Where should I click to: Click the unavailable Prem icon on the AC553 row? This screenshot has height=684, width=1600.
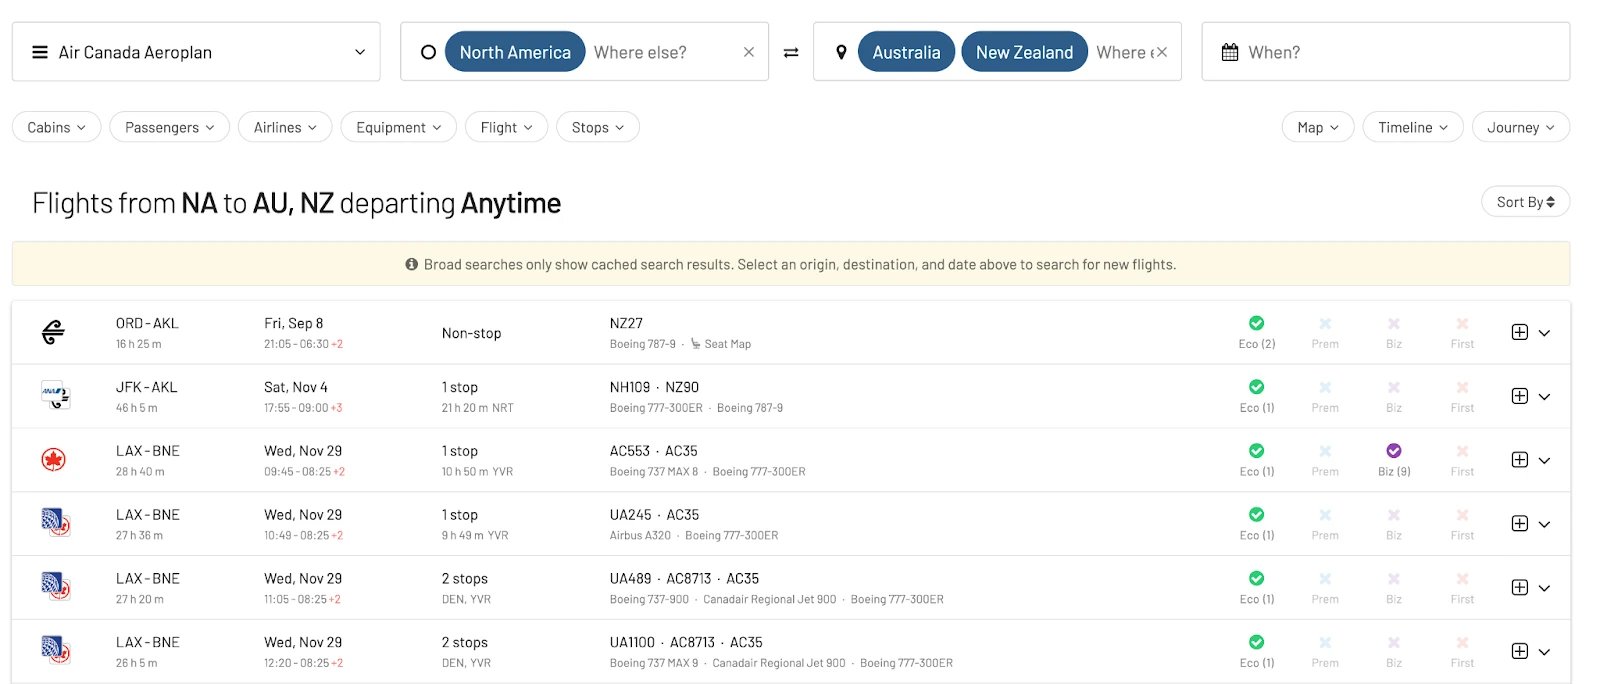tap(1325, 451)
